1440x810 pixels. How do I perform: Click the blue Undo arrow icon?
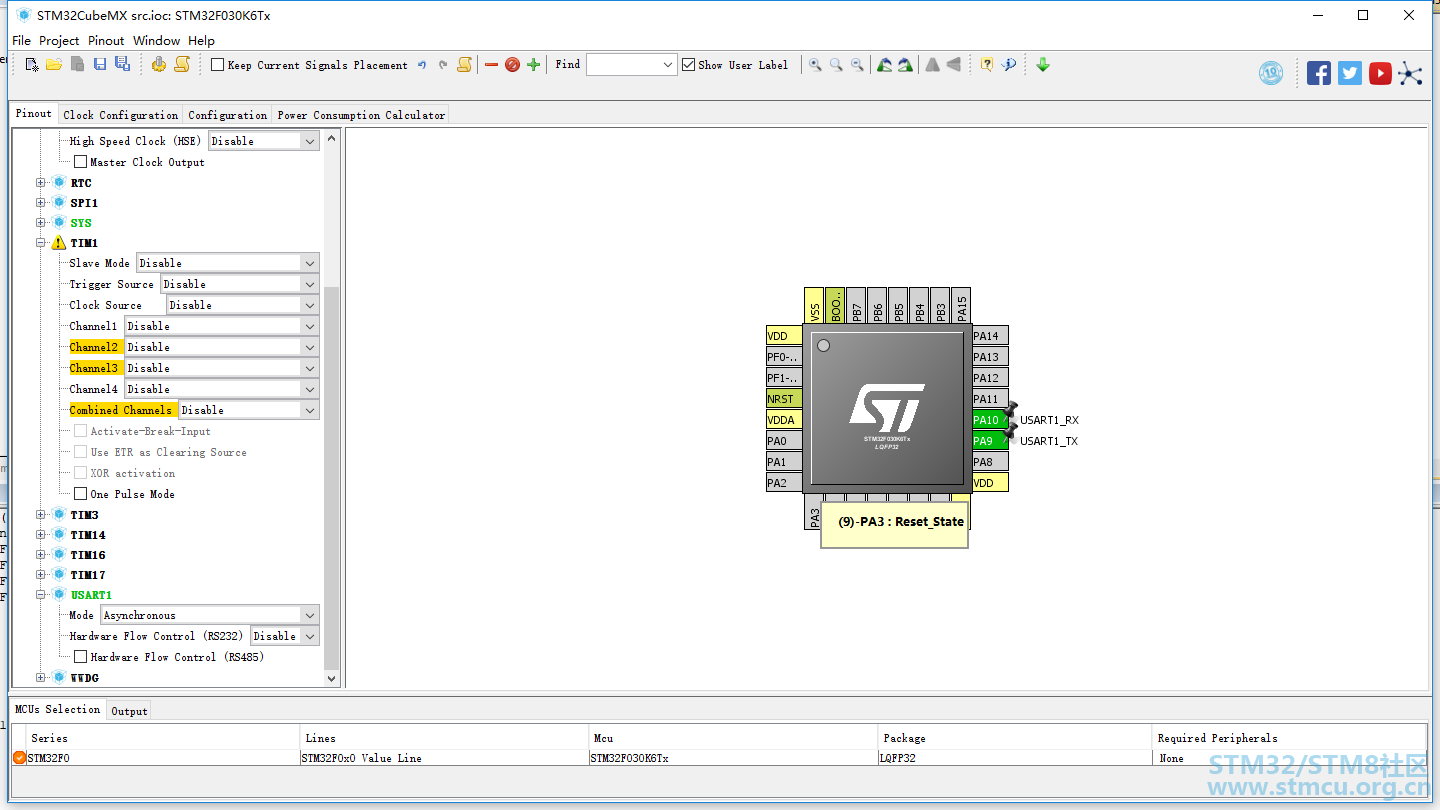coord(422,65)
